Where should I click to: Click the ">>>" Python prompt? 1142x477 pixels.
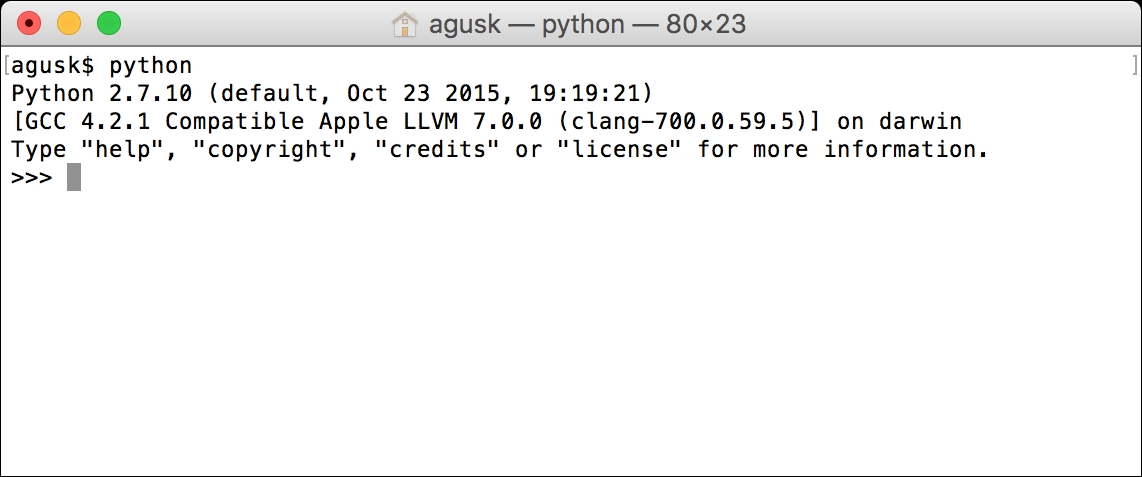[x=32, y=177]
